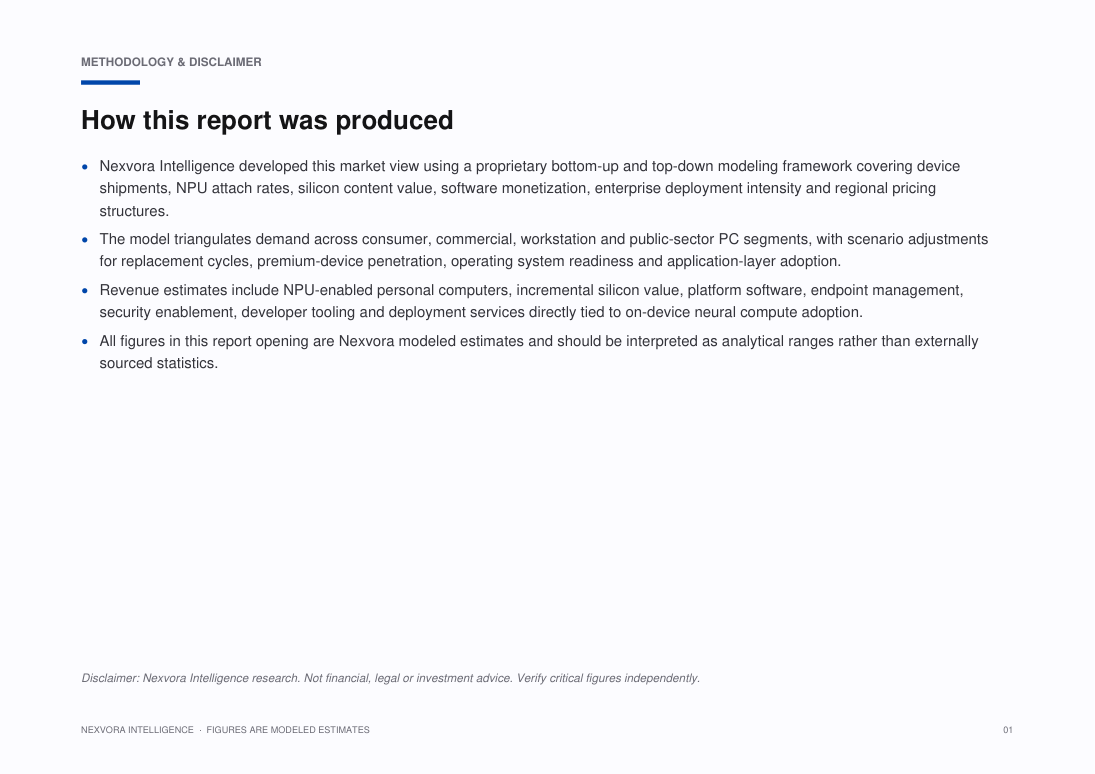Viewport: 1095px width, 774px height.
Task: Click the fourth bullet point marker
Action: (85, 342)
